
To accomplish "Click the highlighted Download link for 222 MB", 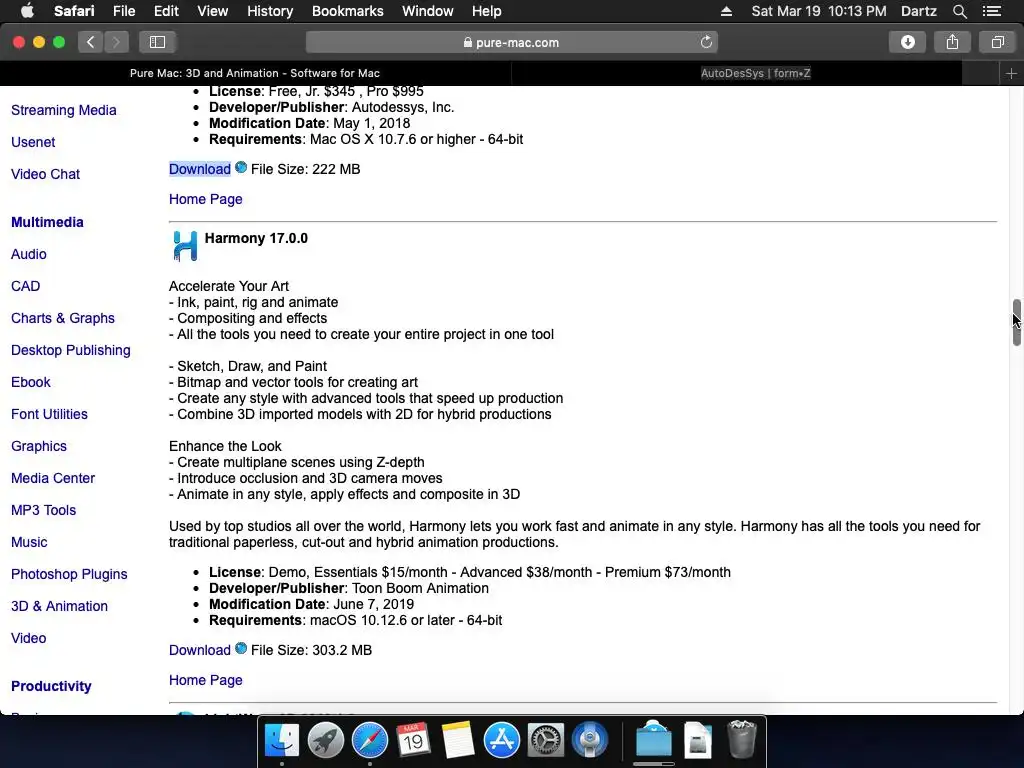I will coord(200,169).
